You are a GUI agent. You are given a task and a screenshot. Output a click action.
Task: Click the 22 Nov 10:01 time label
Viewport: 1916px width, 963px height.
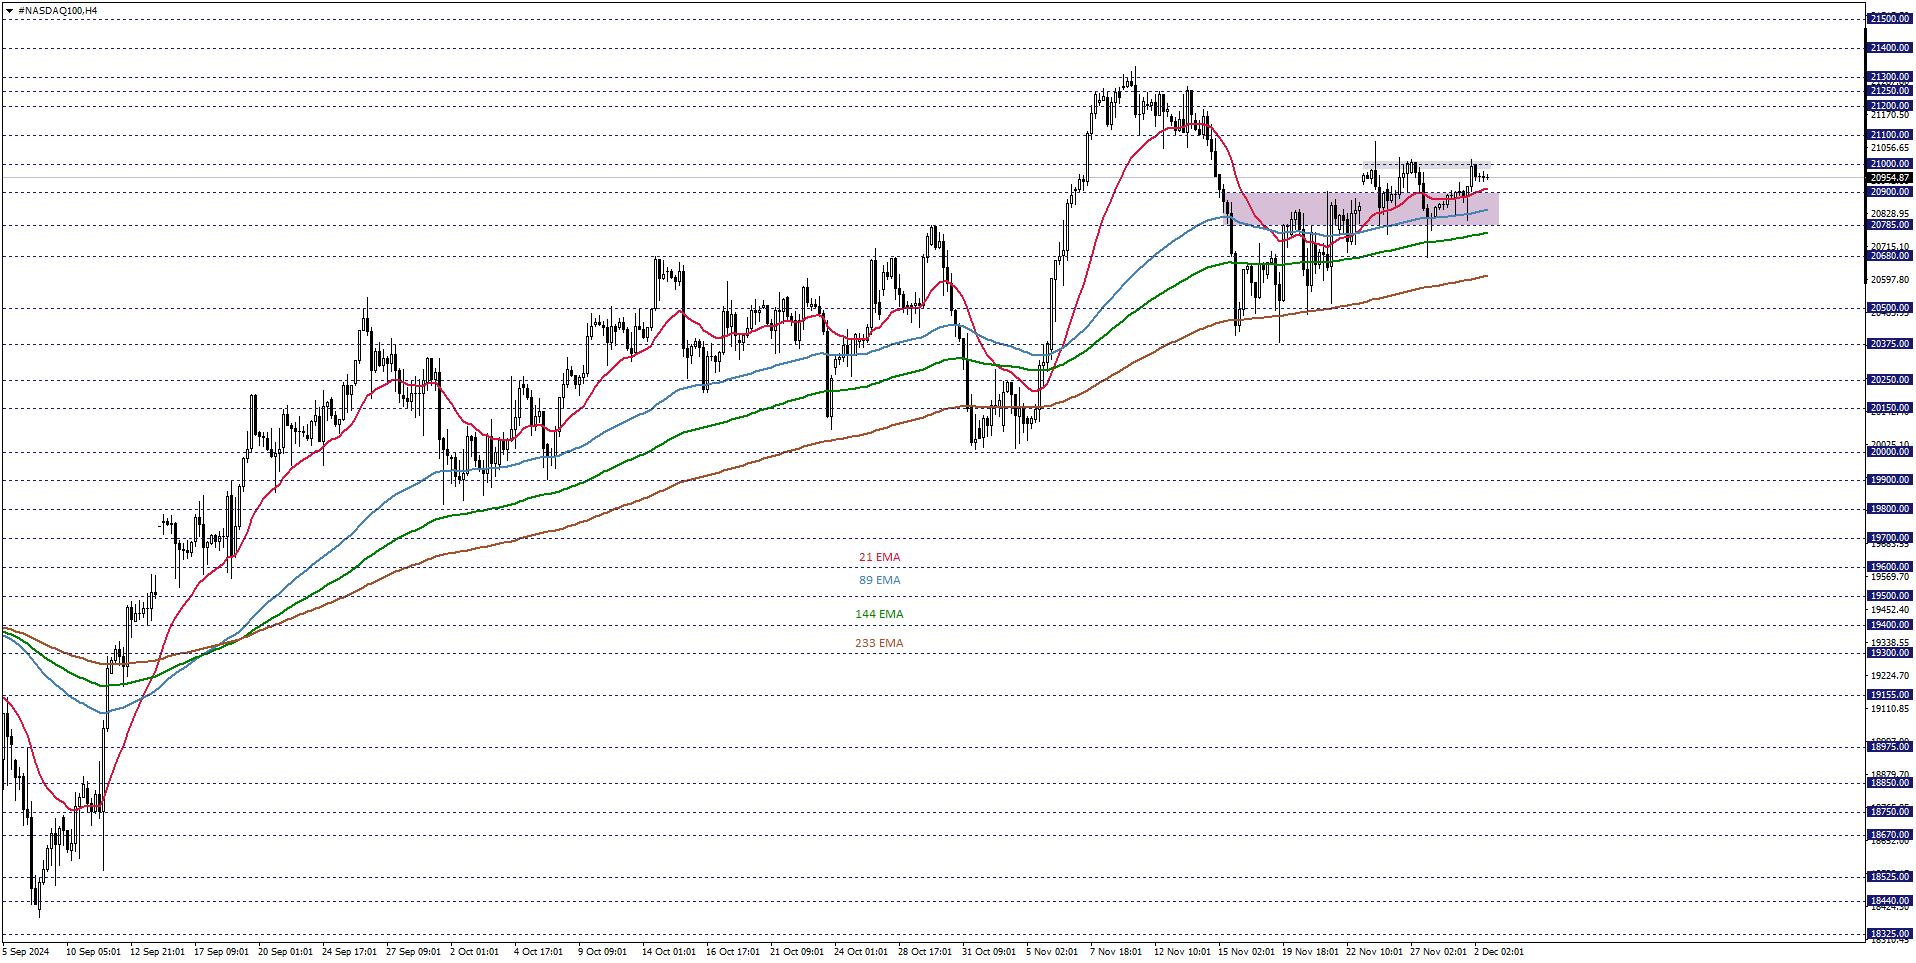[1374, 951]
